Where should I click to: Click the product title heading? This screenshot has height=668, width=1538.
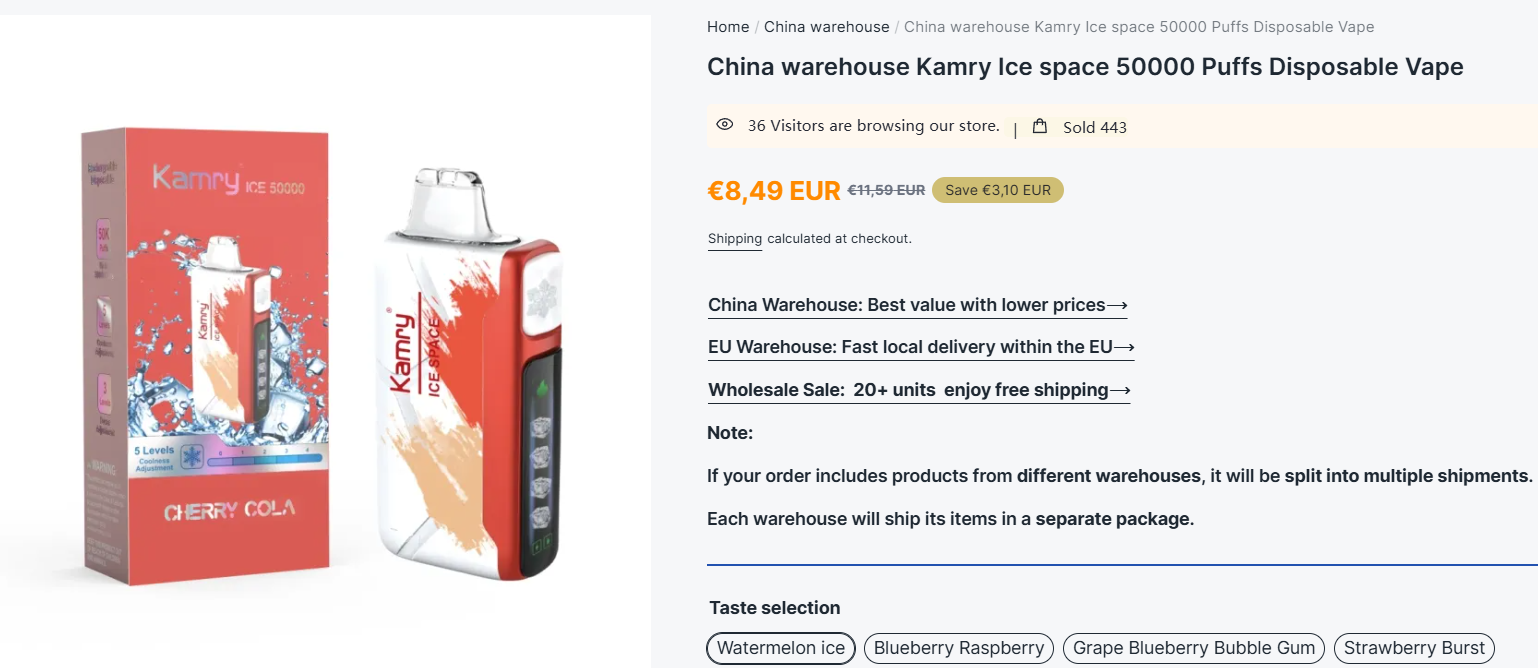pyautogui.click(x=1085, y=67)
